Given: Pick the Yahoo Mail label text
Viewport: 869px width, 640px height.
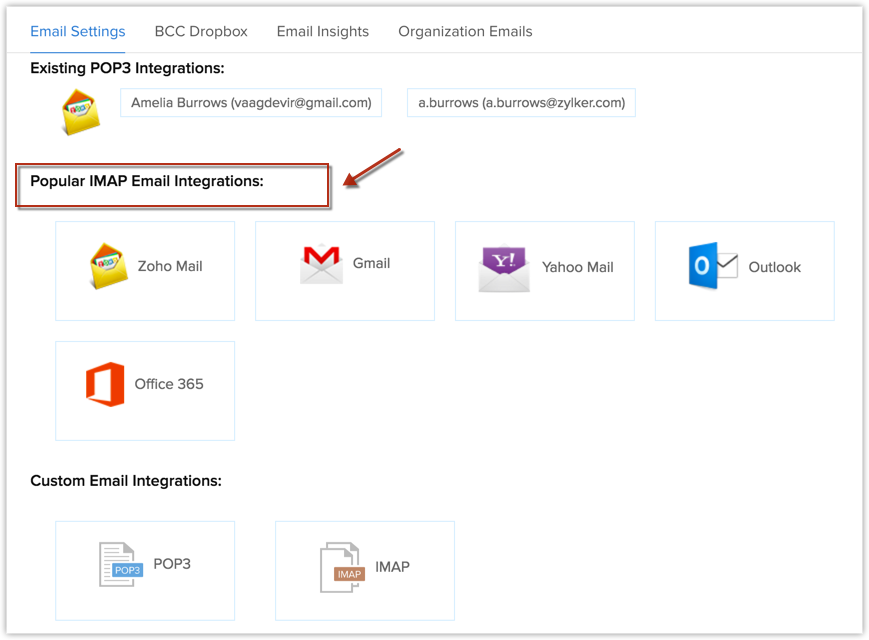Looking at the screenshot, I should (578, 267).
